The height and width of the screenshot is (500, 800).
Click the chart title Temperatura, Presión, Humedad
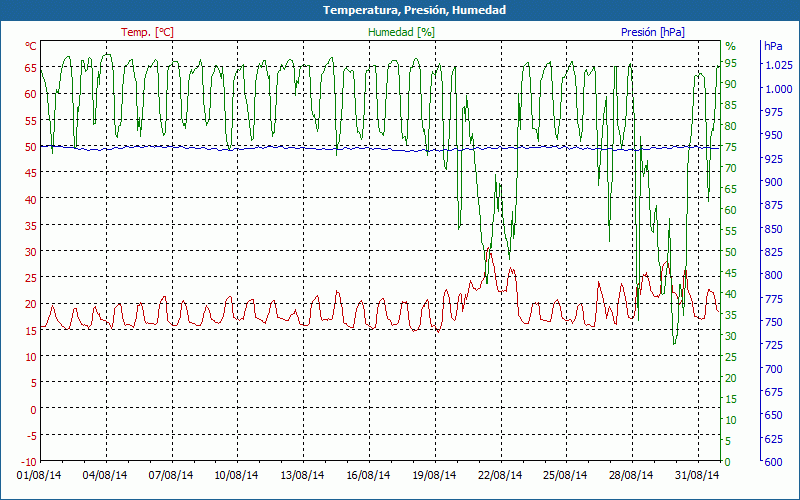point(414,10)
